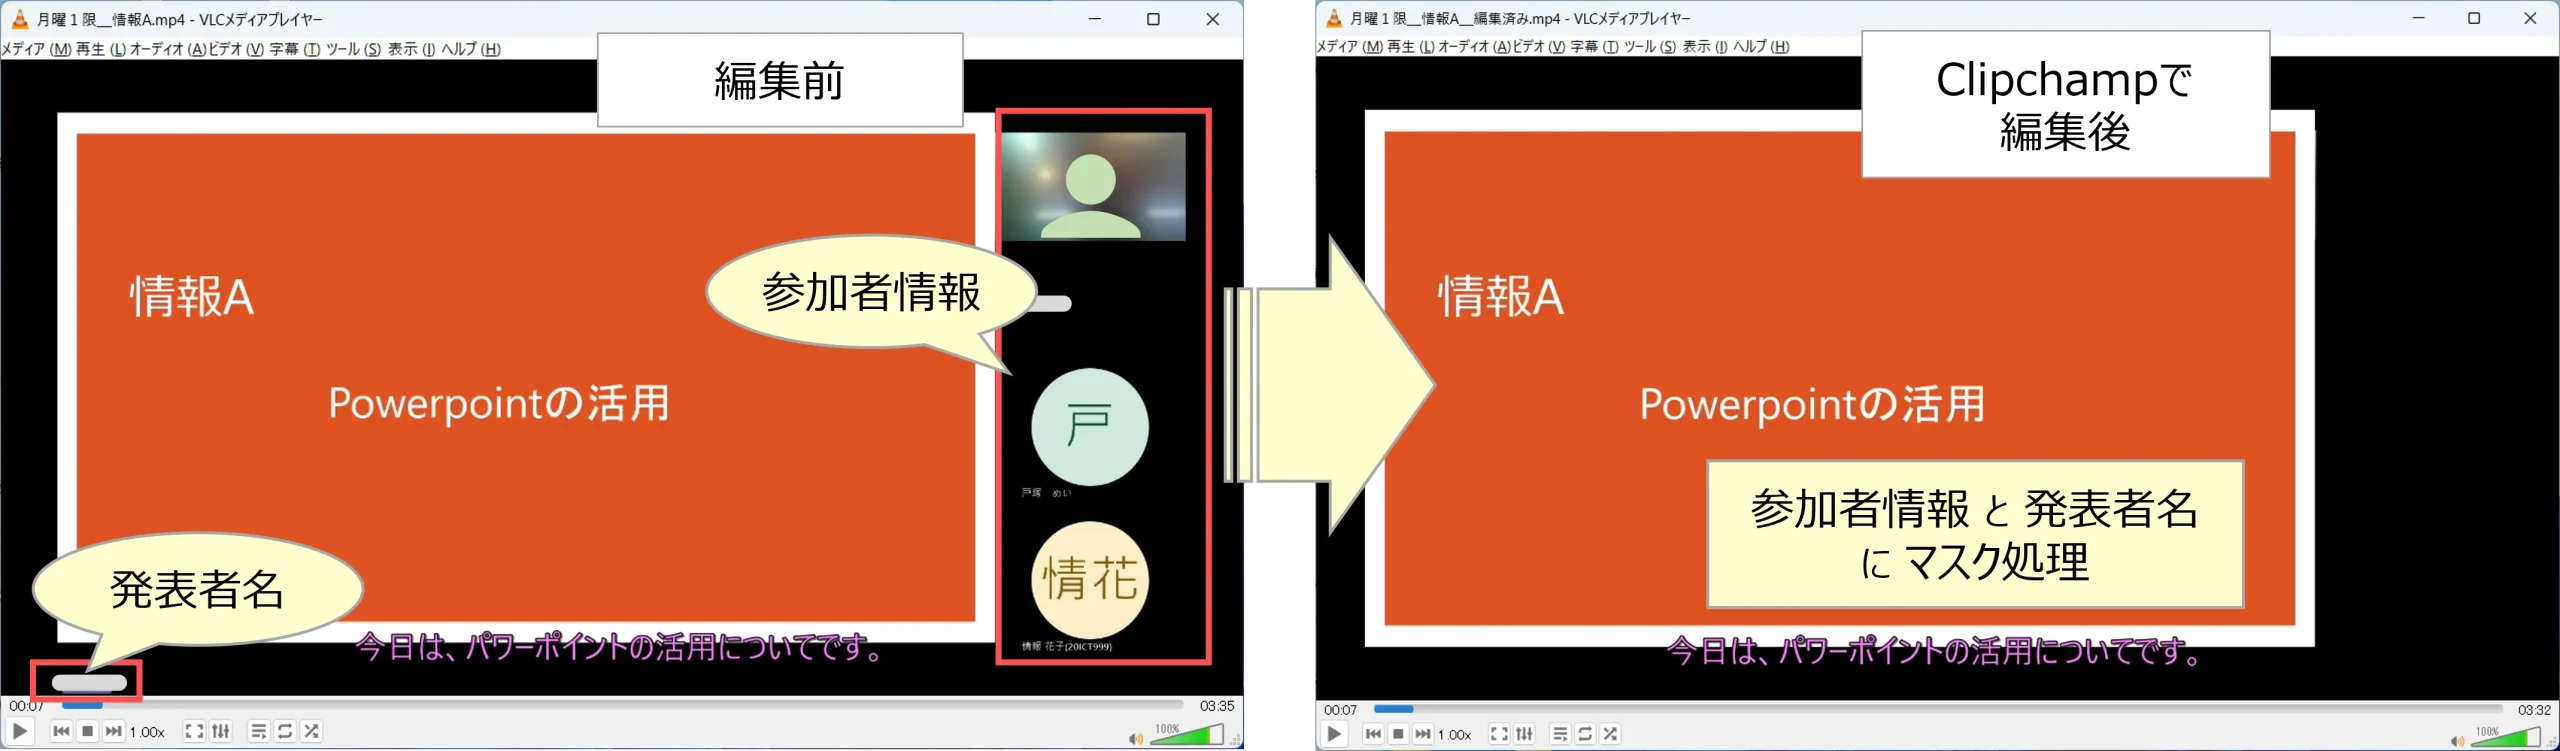The height and width of the screenshot is (751, 2560).
Task: Toggle loop mode in the left player
Action: [x=285, y=732]
